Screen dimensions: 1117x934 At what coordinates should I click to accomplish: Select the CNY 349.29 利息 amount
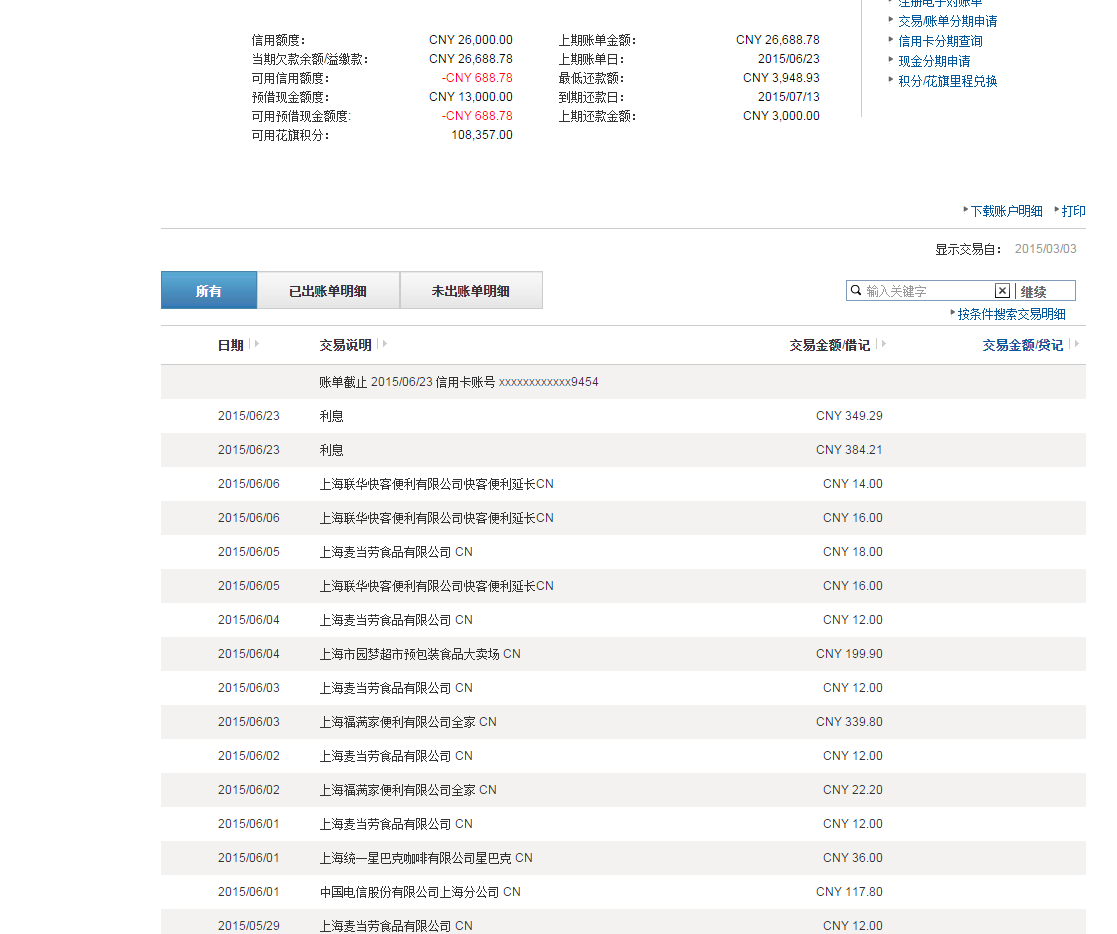(849, 415)
